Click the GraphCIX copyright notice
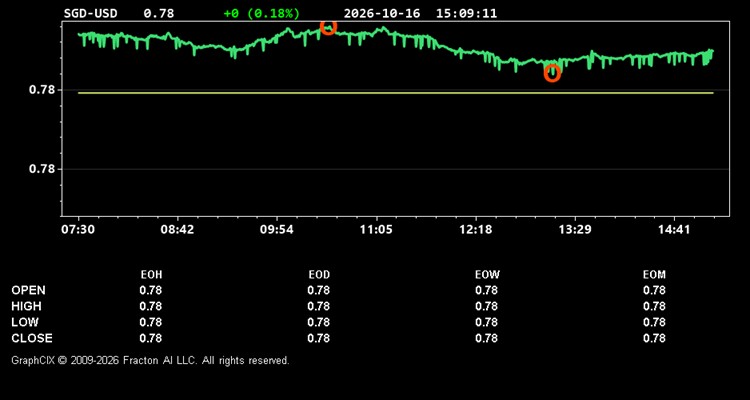 click(x=151, y=360)
